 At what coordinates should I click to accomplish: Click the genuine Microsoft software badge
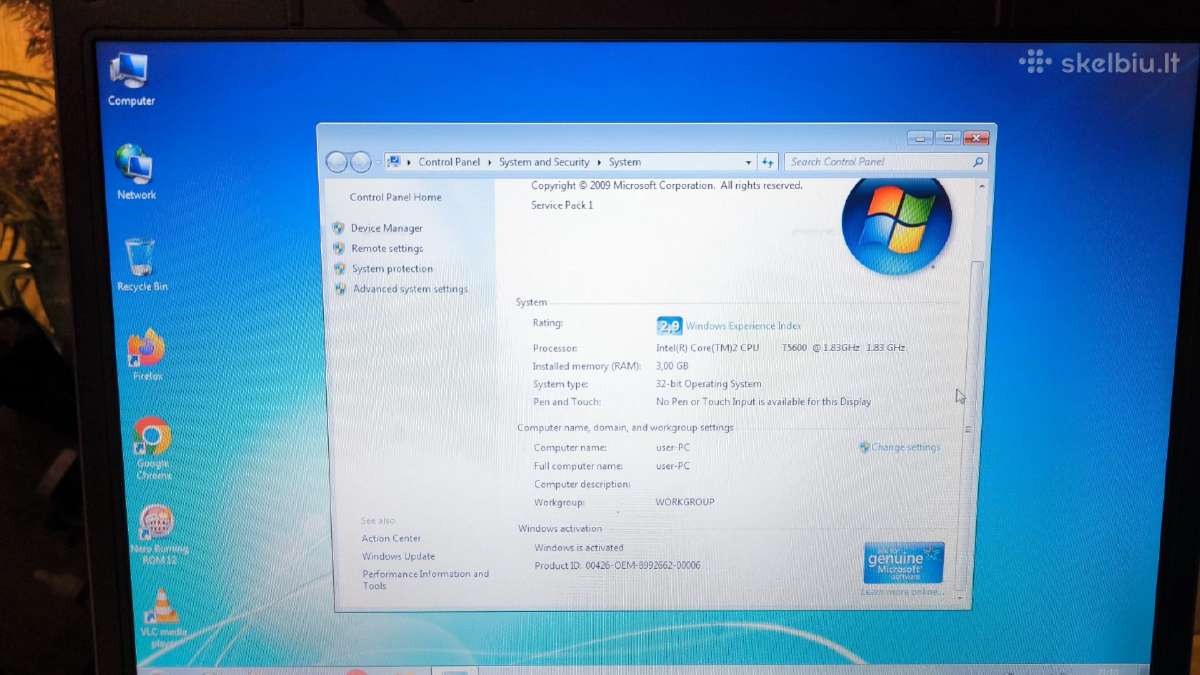[x=904, y=563]
